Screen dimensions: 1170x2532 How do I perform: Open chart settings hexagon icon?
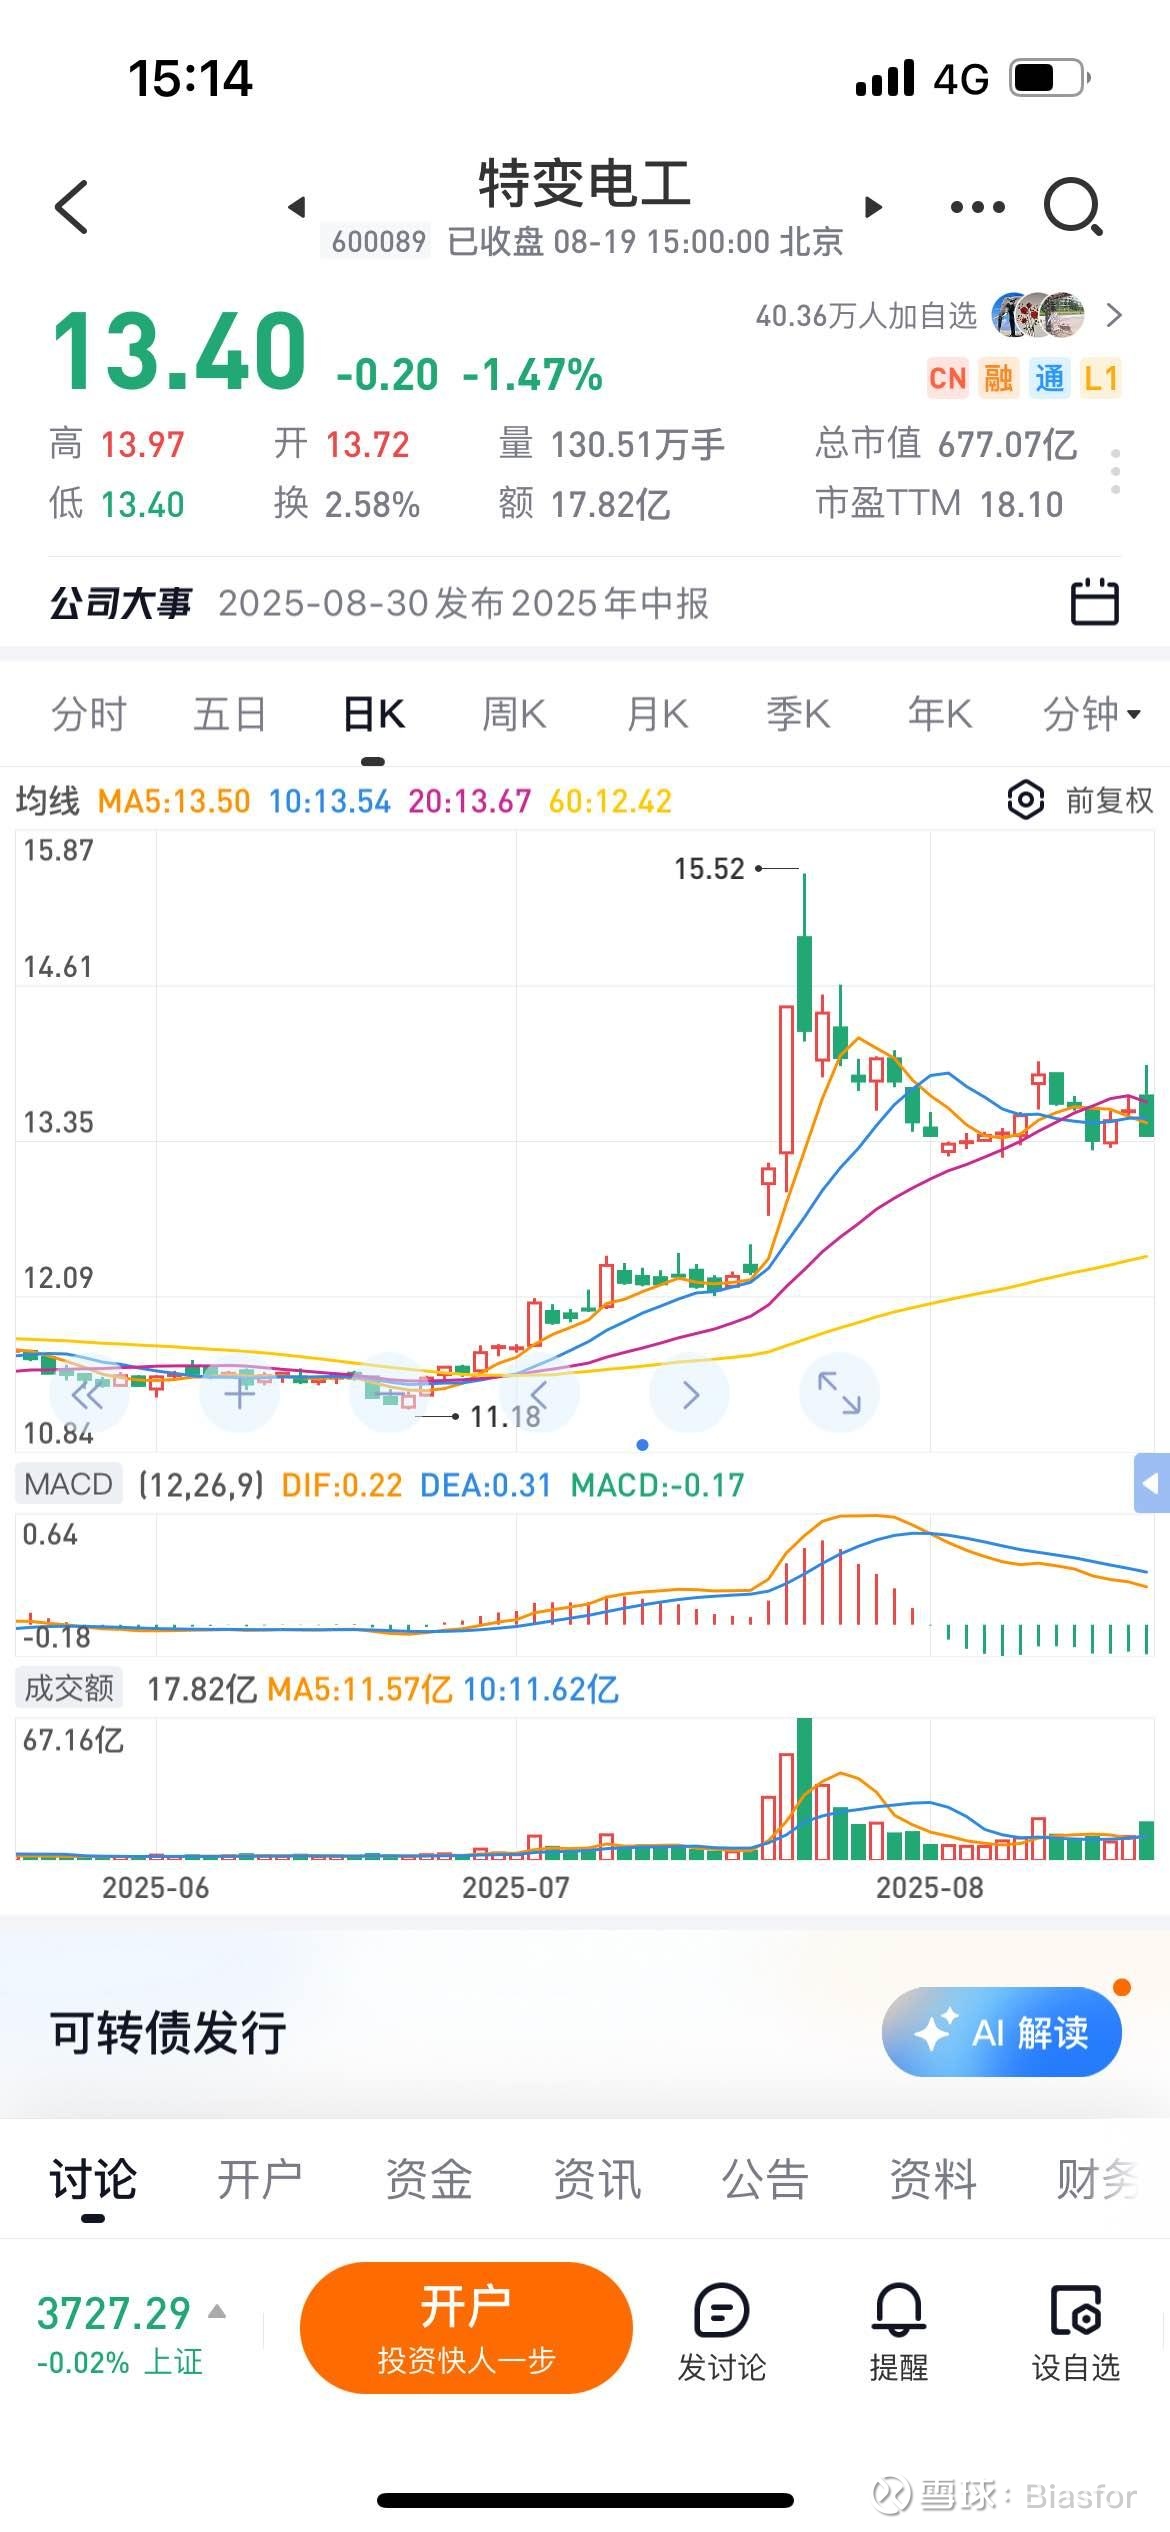tap(1026, 800)
